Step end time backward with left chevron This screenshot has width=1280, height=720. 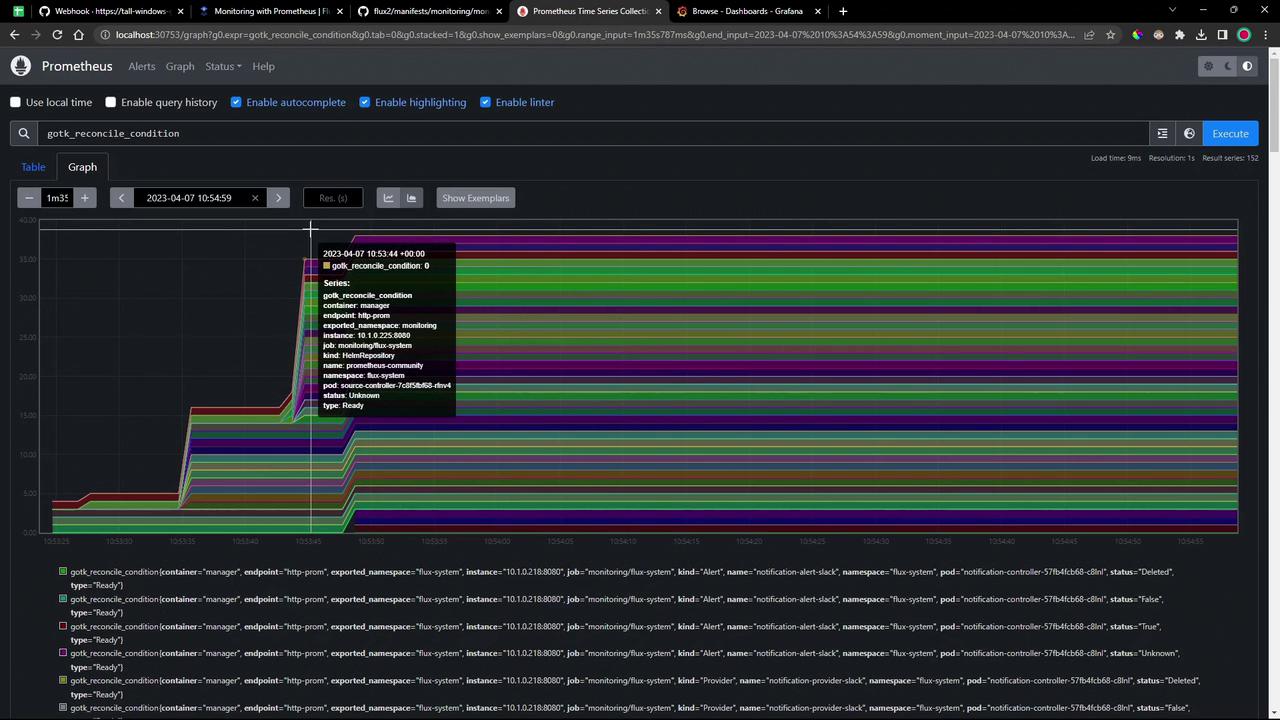point(121,198)
